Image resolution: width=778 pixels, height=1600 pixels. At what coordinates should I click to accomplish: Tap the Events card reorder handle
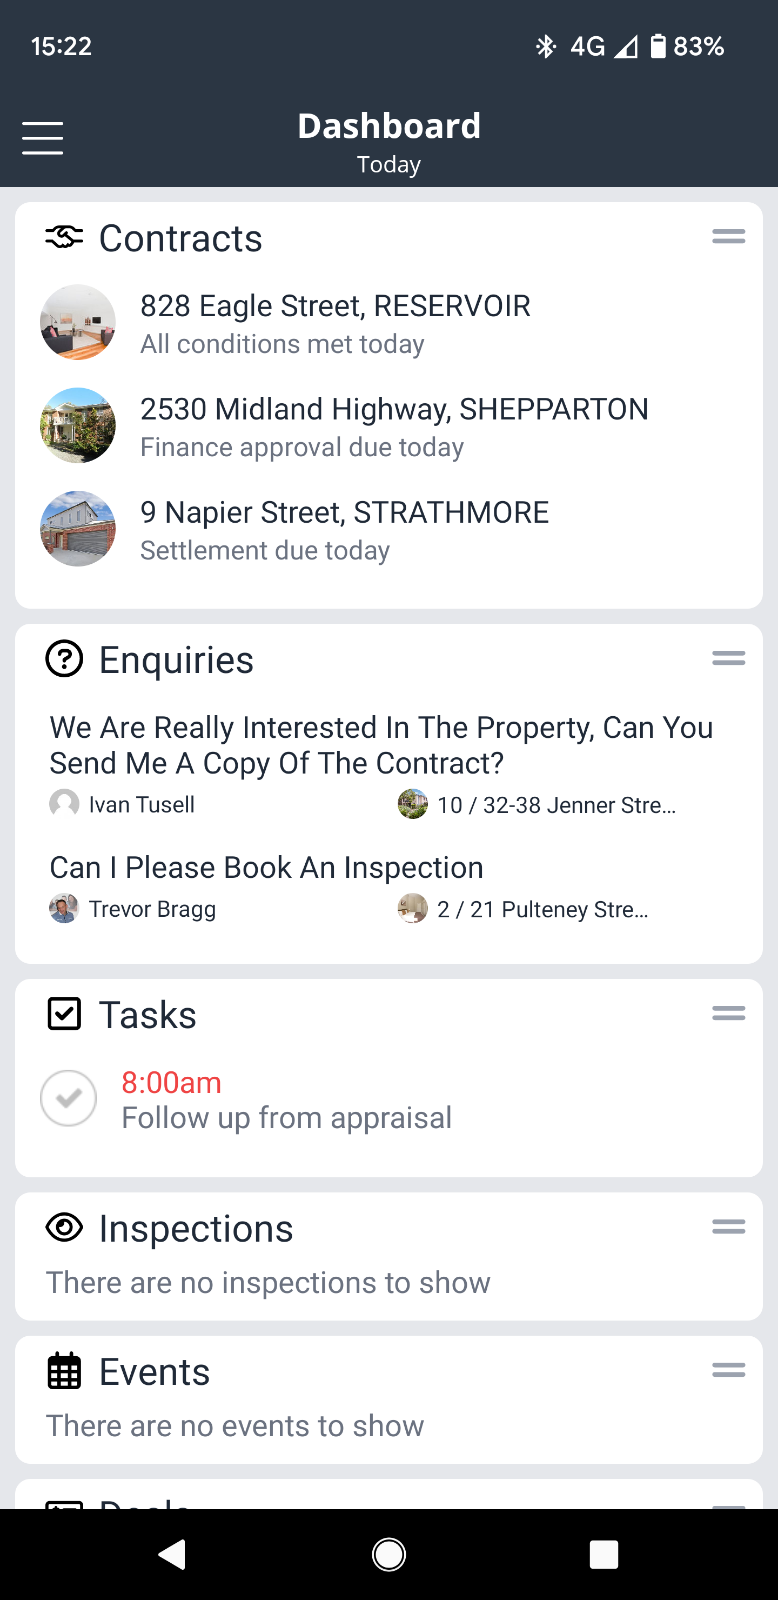coord(728,1370)
